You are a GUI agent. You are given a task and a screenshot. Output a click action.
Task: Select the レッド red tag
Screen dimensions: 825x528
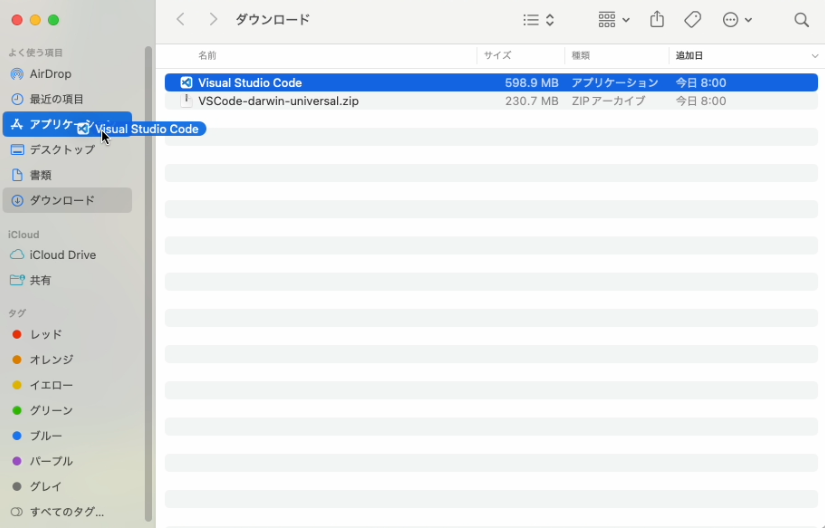tap(67, 334)
